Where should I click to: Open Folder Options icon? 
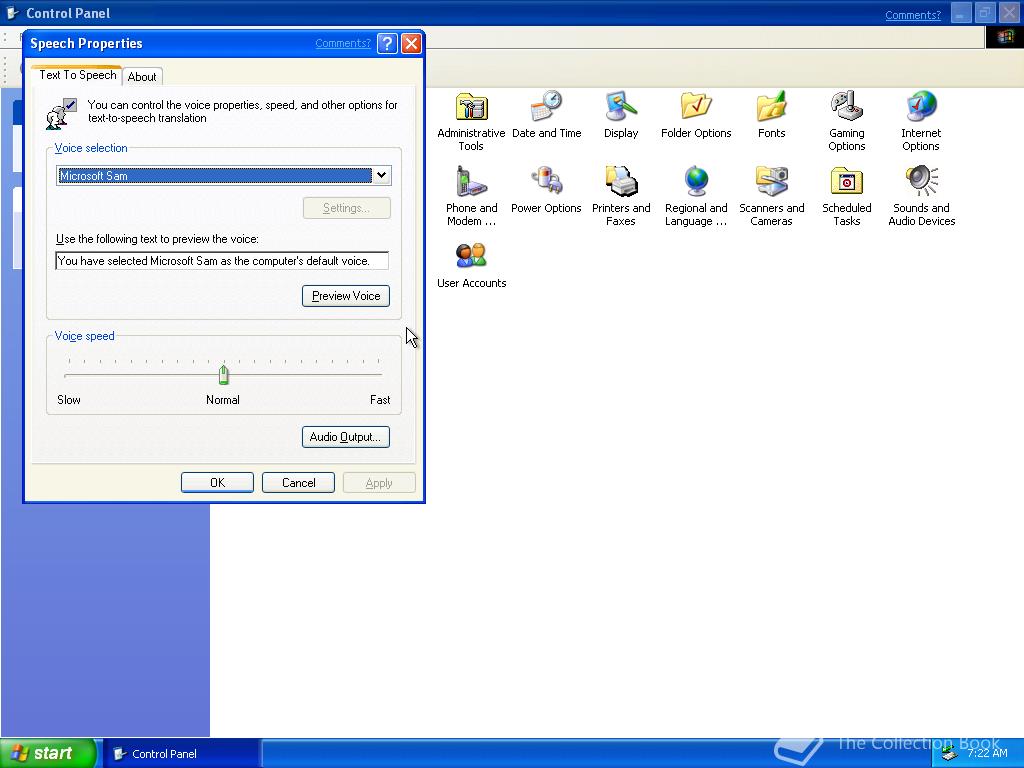tap(696, 115)
